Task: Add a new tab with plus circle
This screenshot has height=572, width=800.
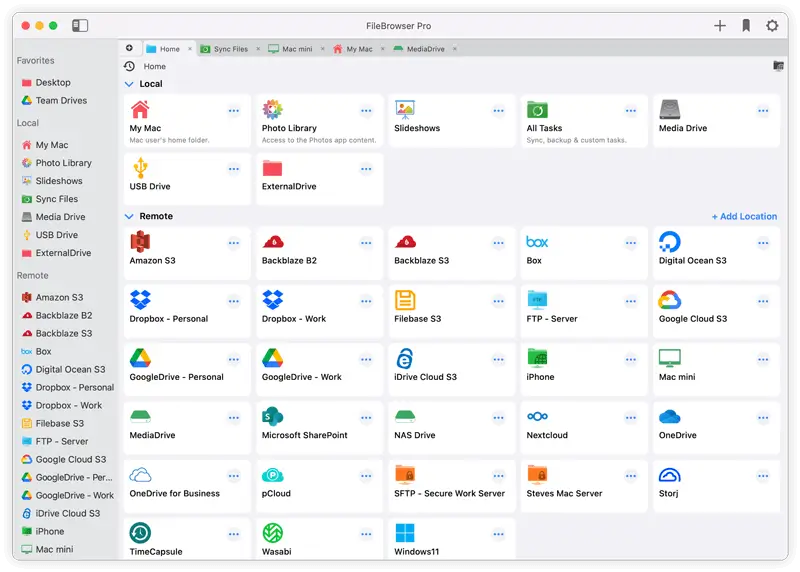Action: coord(130,48)
